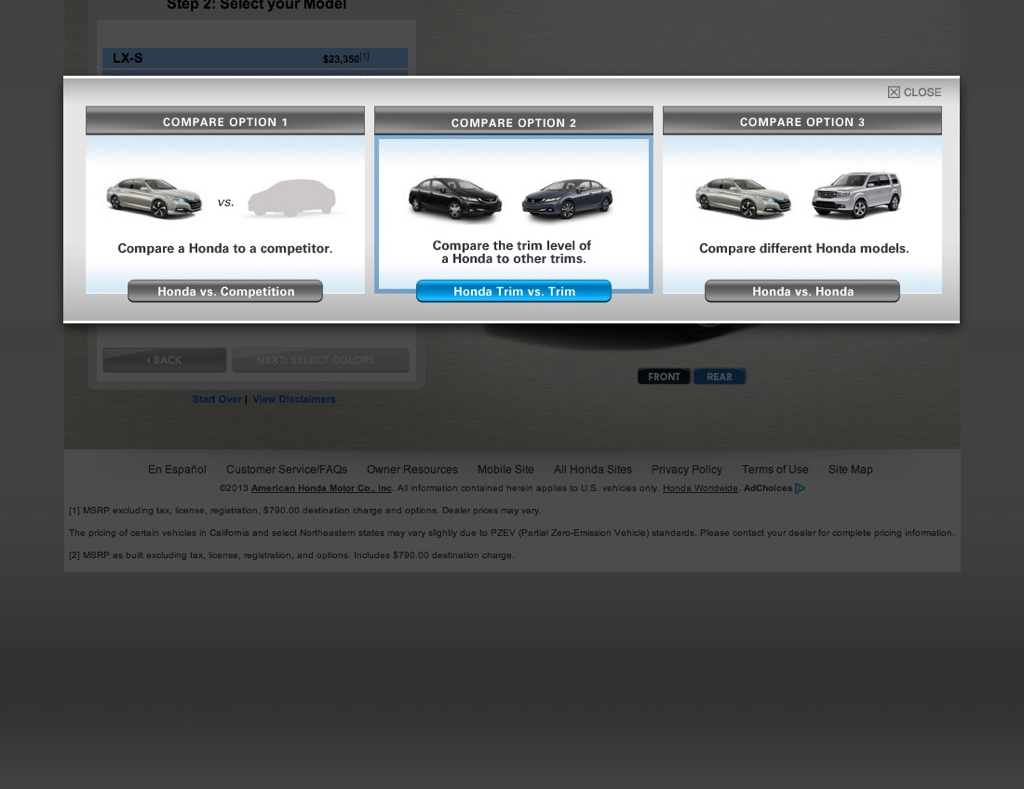Close the compare options dialog
This screenshot has height=789, width=1024.
click(x=914, y=92)
